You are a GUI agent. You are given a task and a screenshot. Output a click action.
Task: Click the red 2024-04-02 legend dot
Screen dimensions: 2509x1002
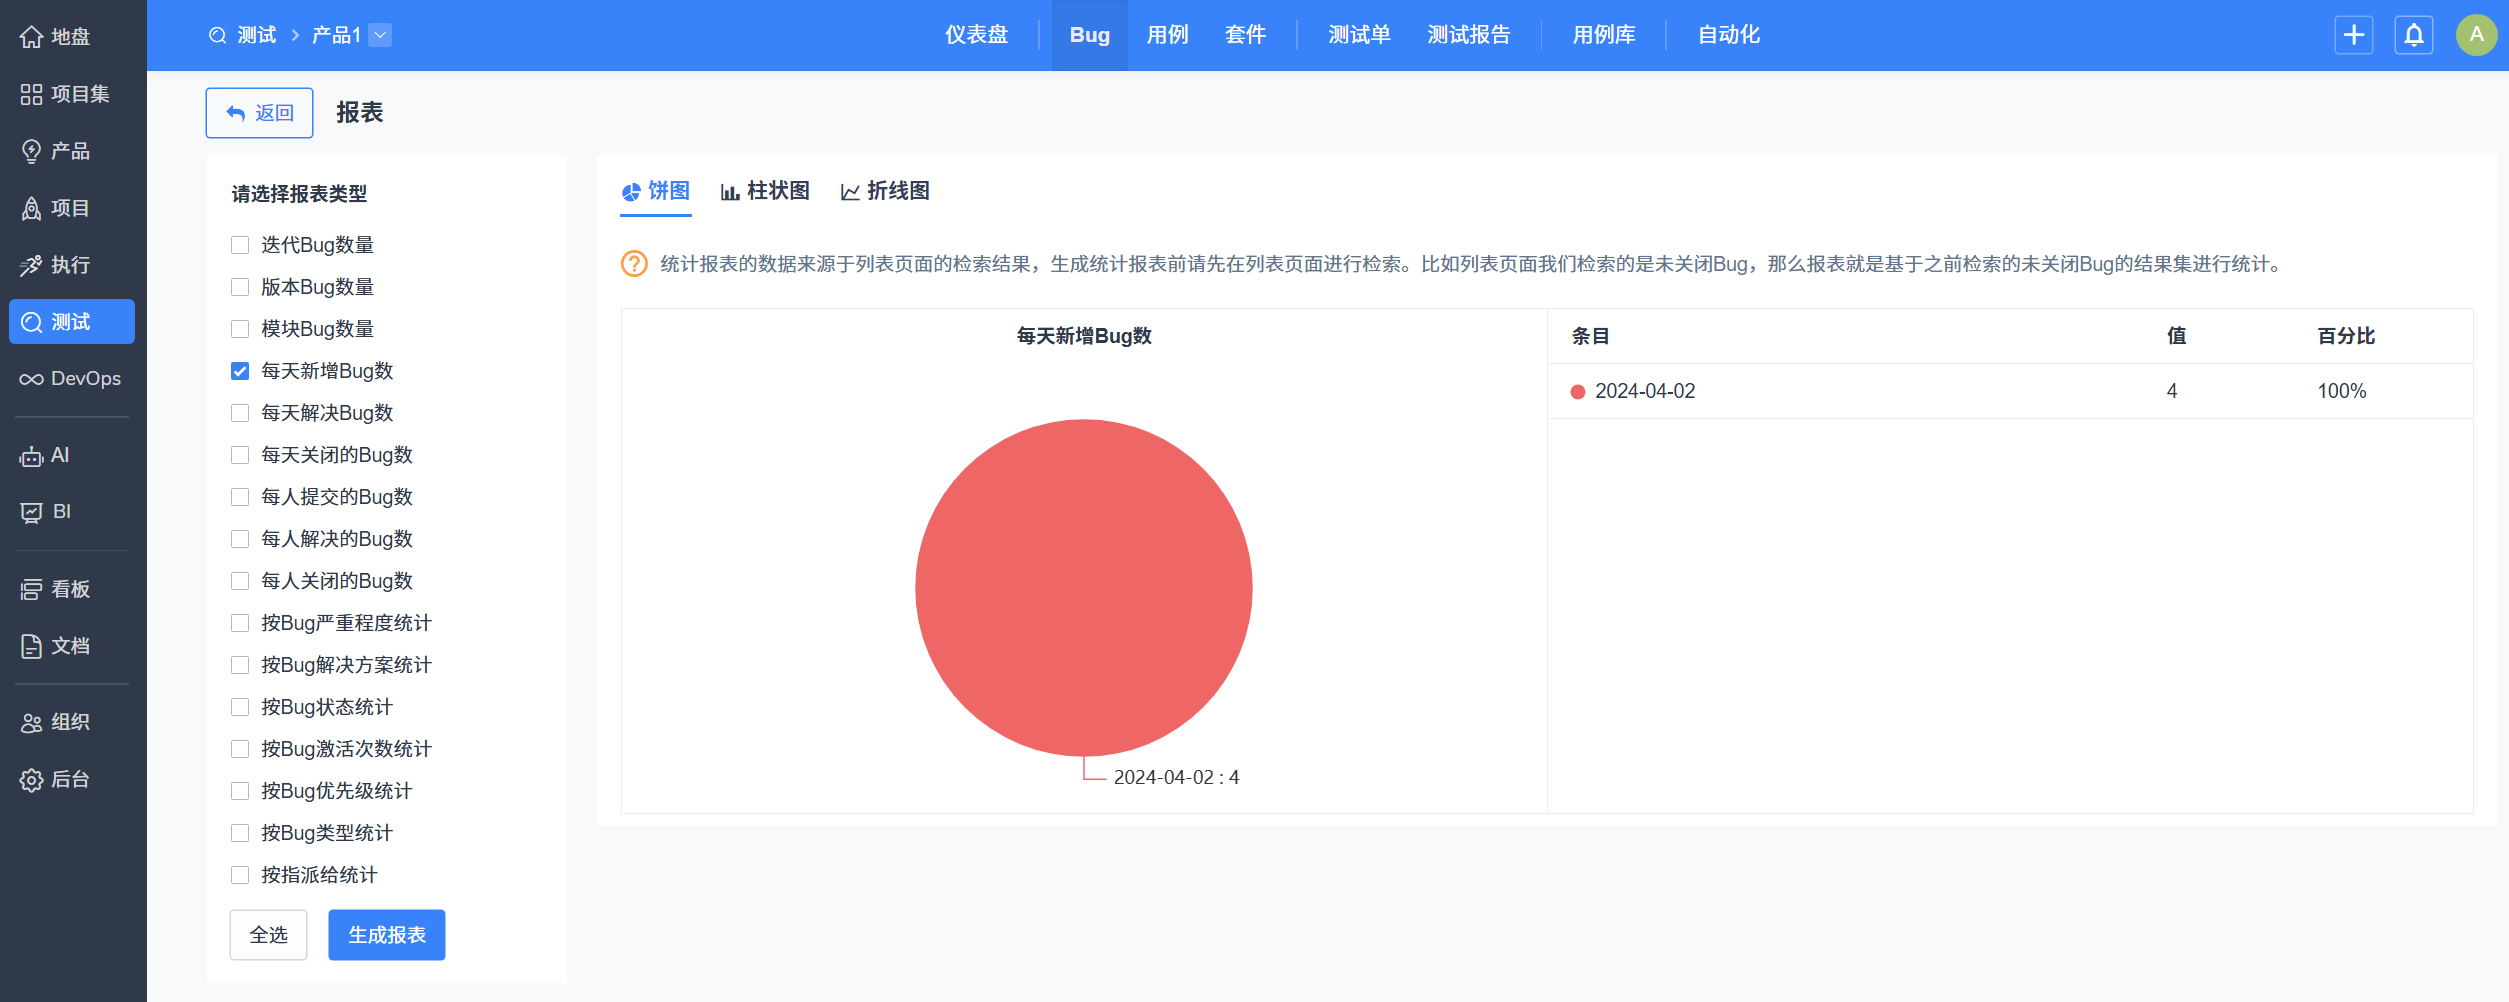pyautogui.click(x=1578, y=392)
